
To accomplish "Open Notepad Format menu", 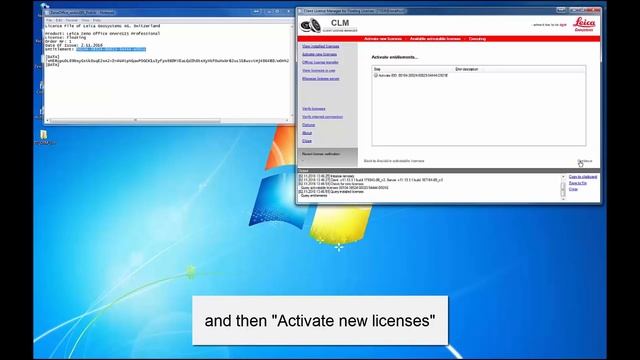I will point(71,20).
